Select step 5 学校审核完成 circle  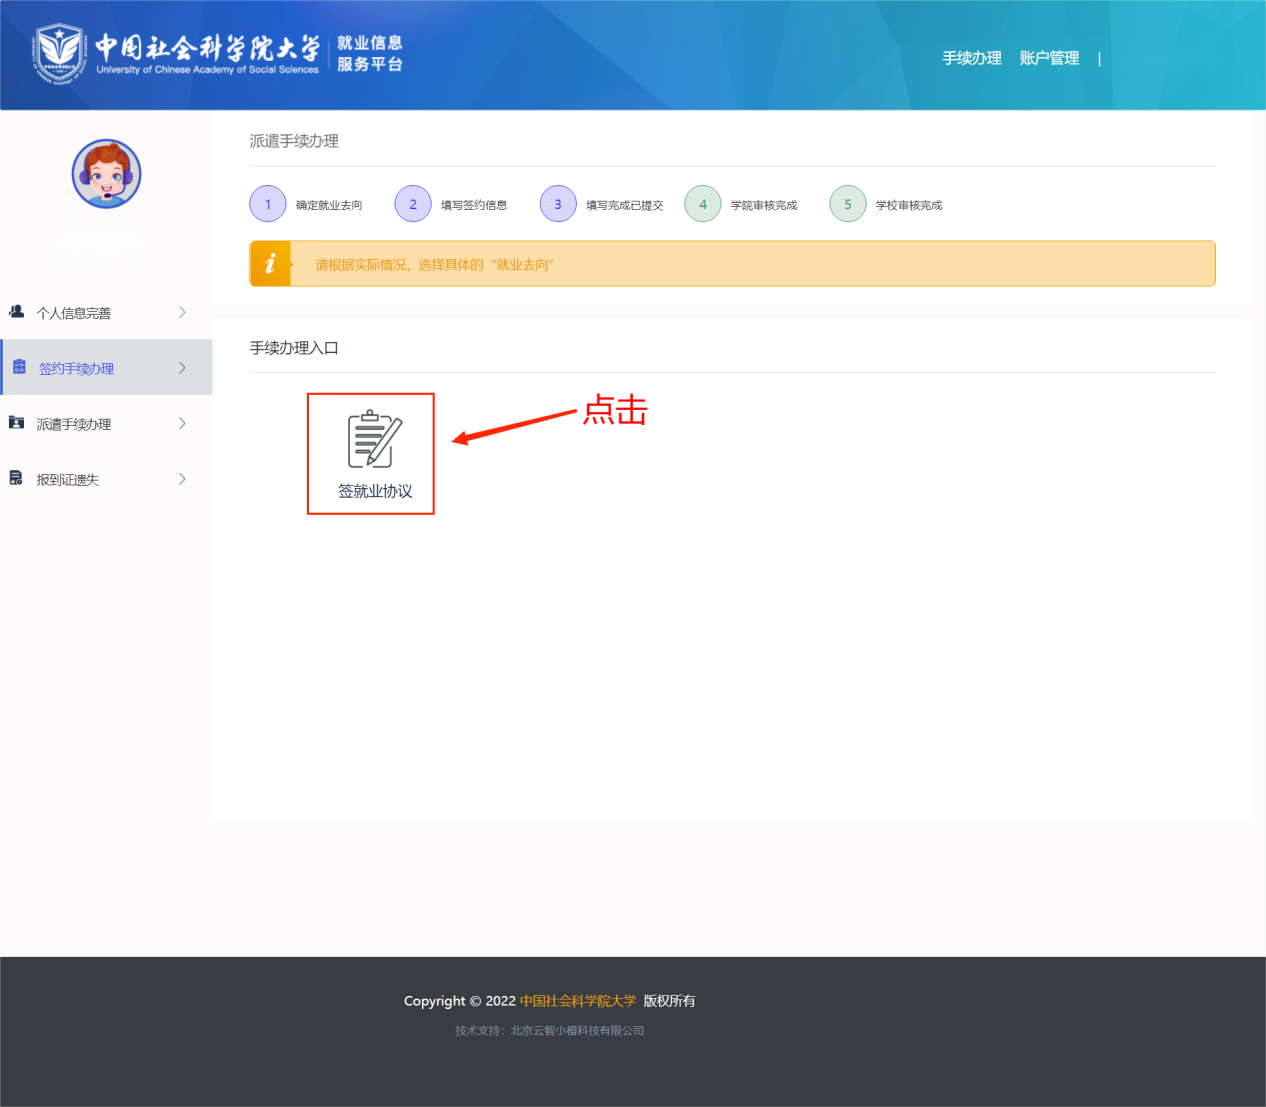tap(848, 204)
